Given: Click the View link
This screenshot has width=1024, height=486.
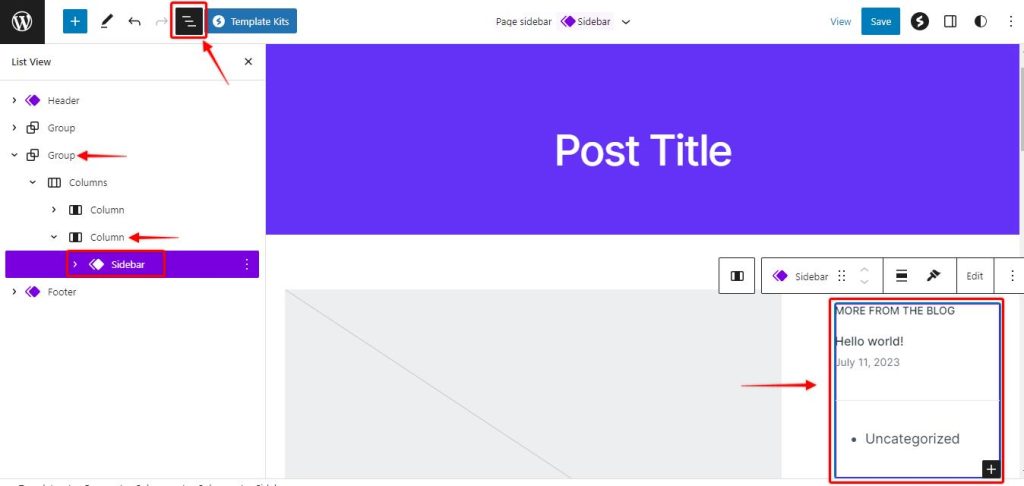Looking at the screenshot, I should click(x=840, y=21).
